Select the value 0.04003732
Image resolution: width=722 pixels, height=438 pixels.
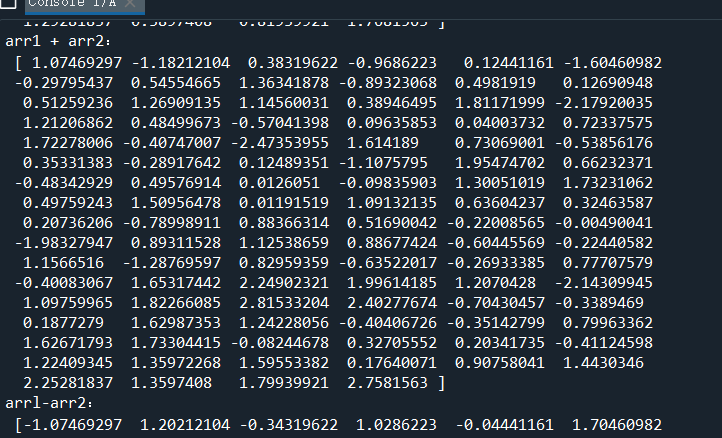pos(500,123)
